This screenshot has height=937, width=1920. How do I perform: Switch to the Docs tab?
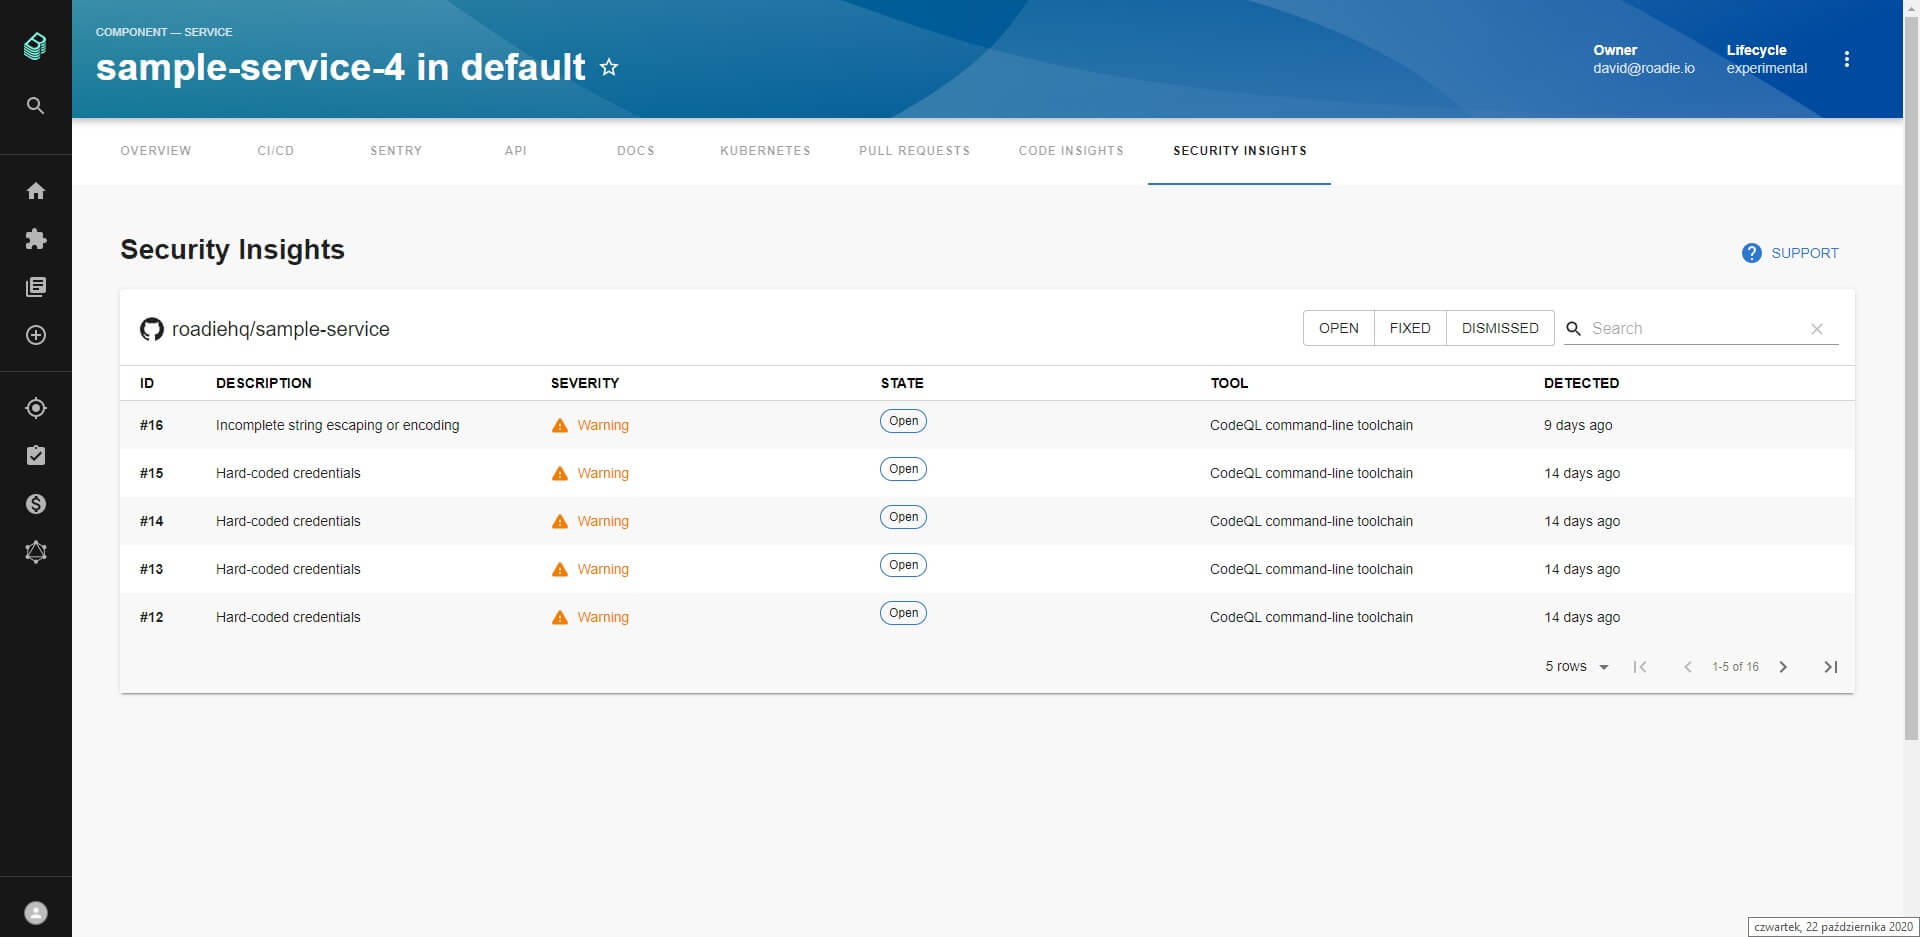click(636, 151)
